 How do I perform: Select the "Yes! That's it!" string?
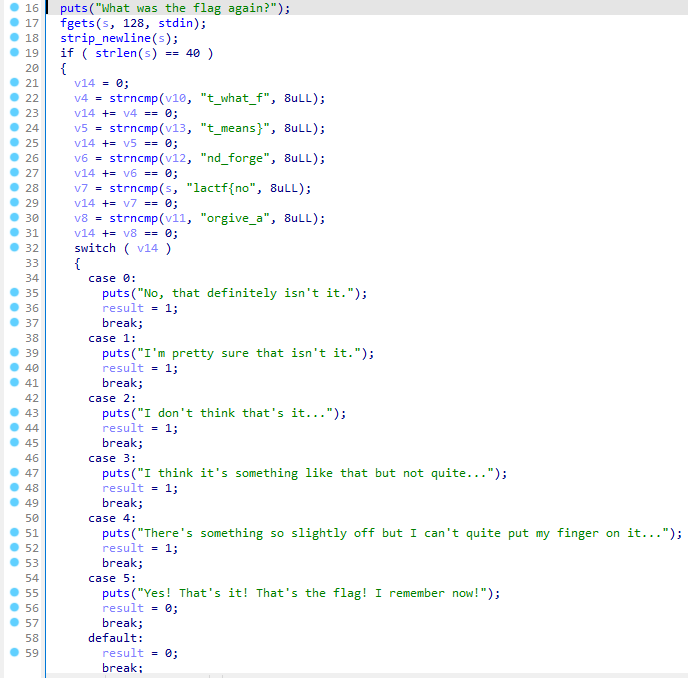tap(312, 593)
